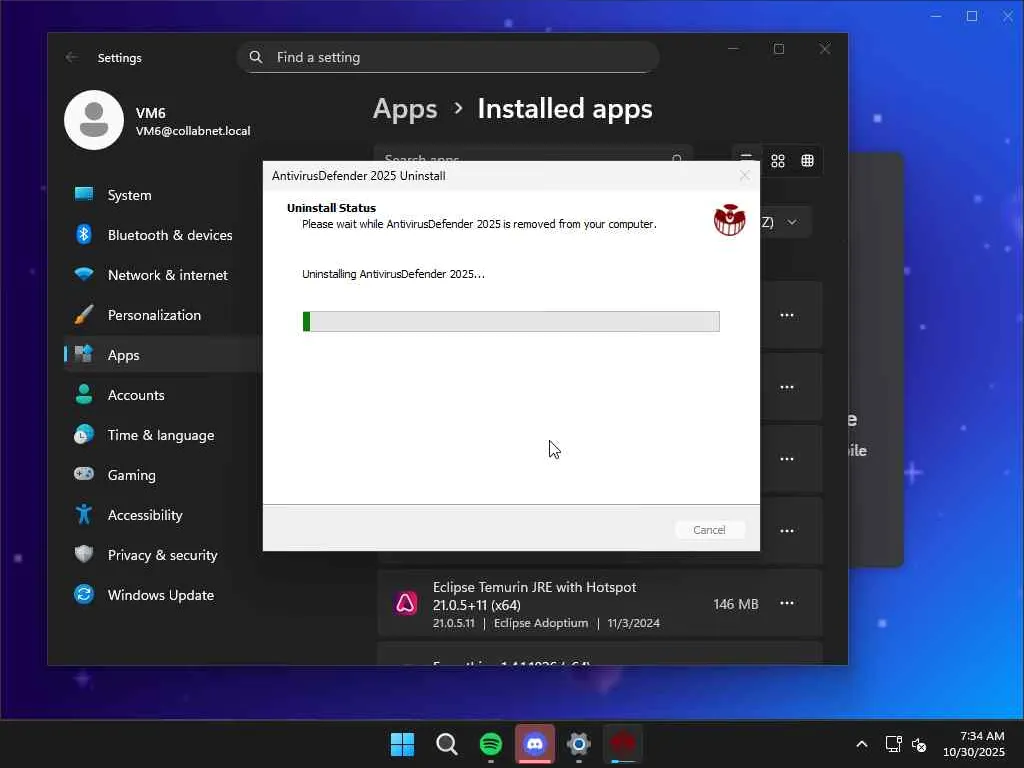Click the AntivirusDefender red mask logo
Screen dimensions: 1024x768
729,220
